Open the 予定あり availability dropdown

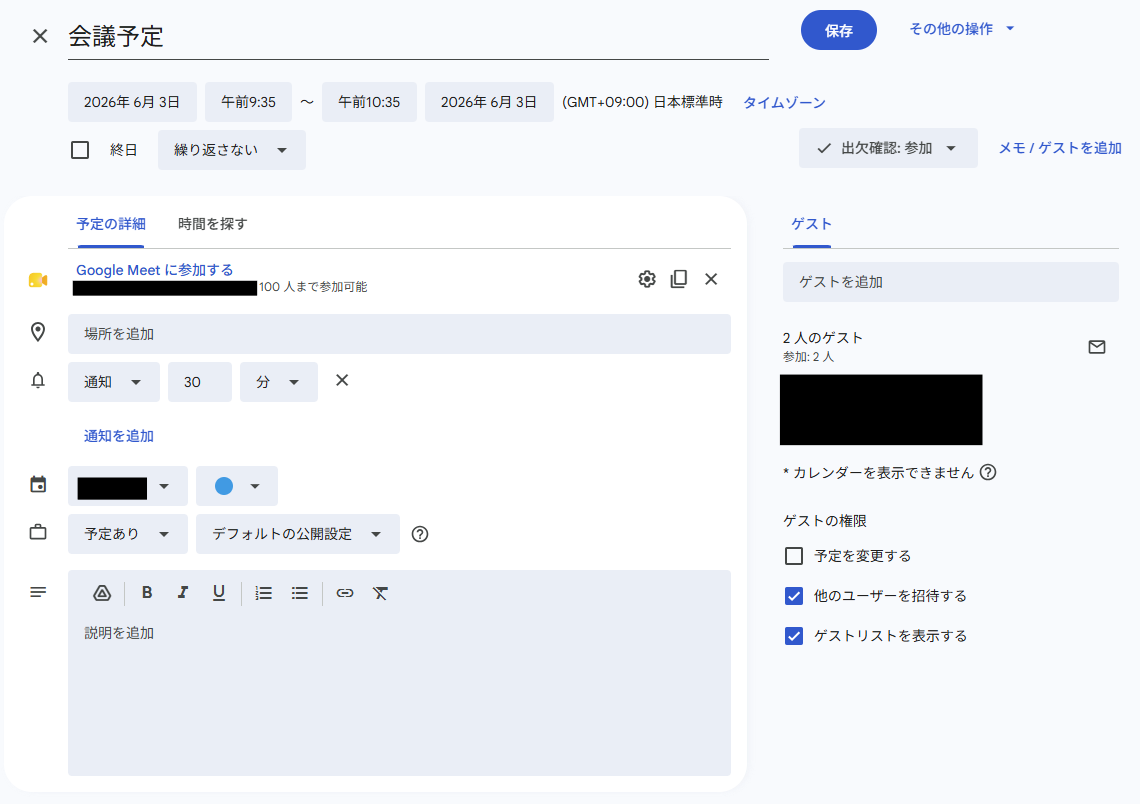click(127, 534)
